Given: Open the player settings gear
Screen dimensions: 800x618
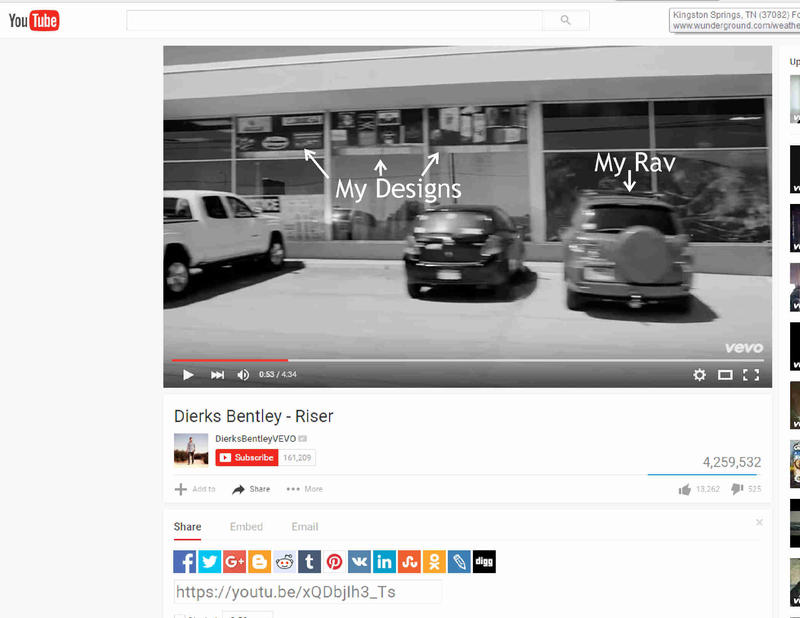Looking at the screenshot, I should tap(699, 375).
